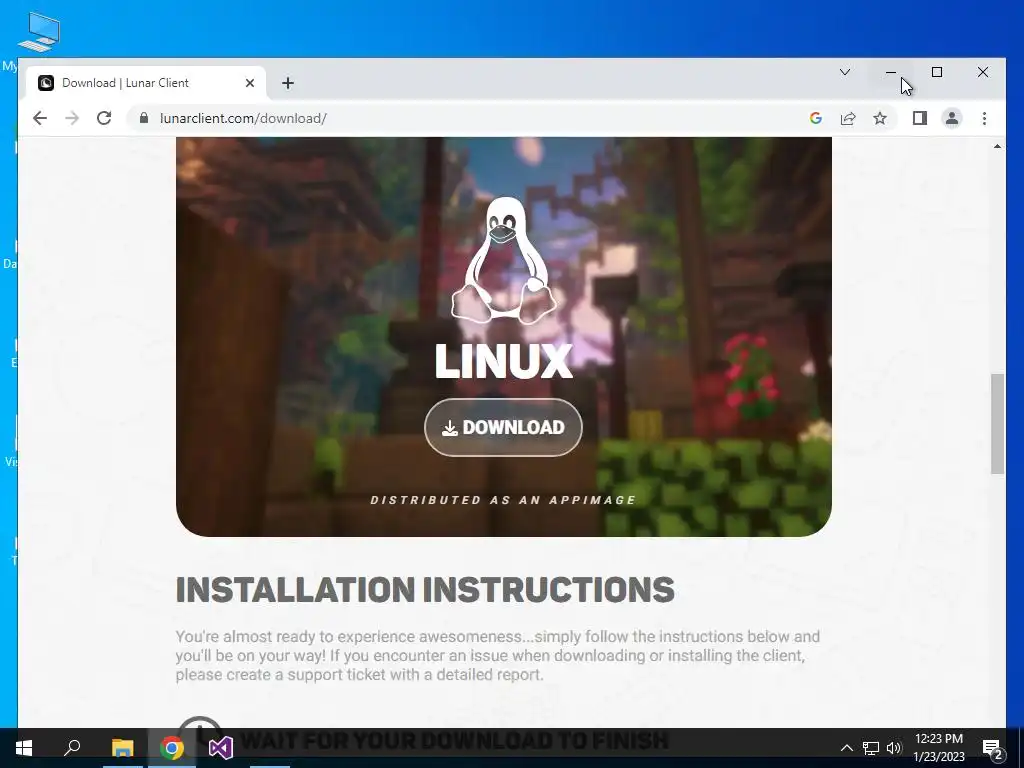The width and height of the screenshot is (1024, 768).
Task: Click the Chrome taskbar icon
Action: [x=172, y=748]
